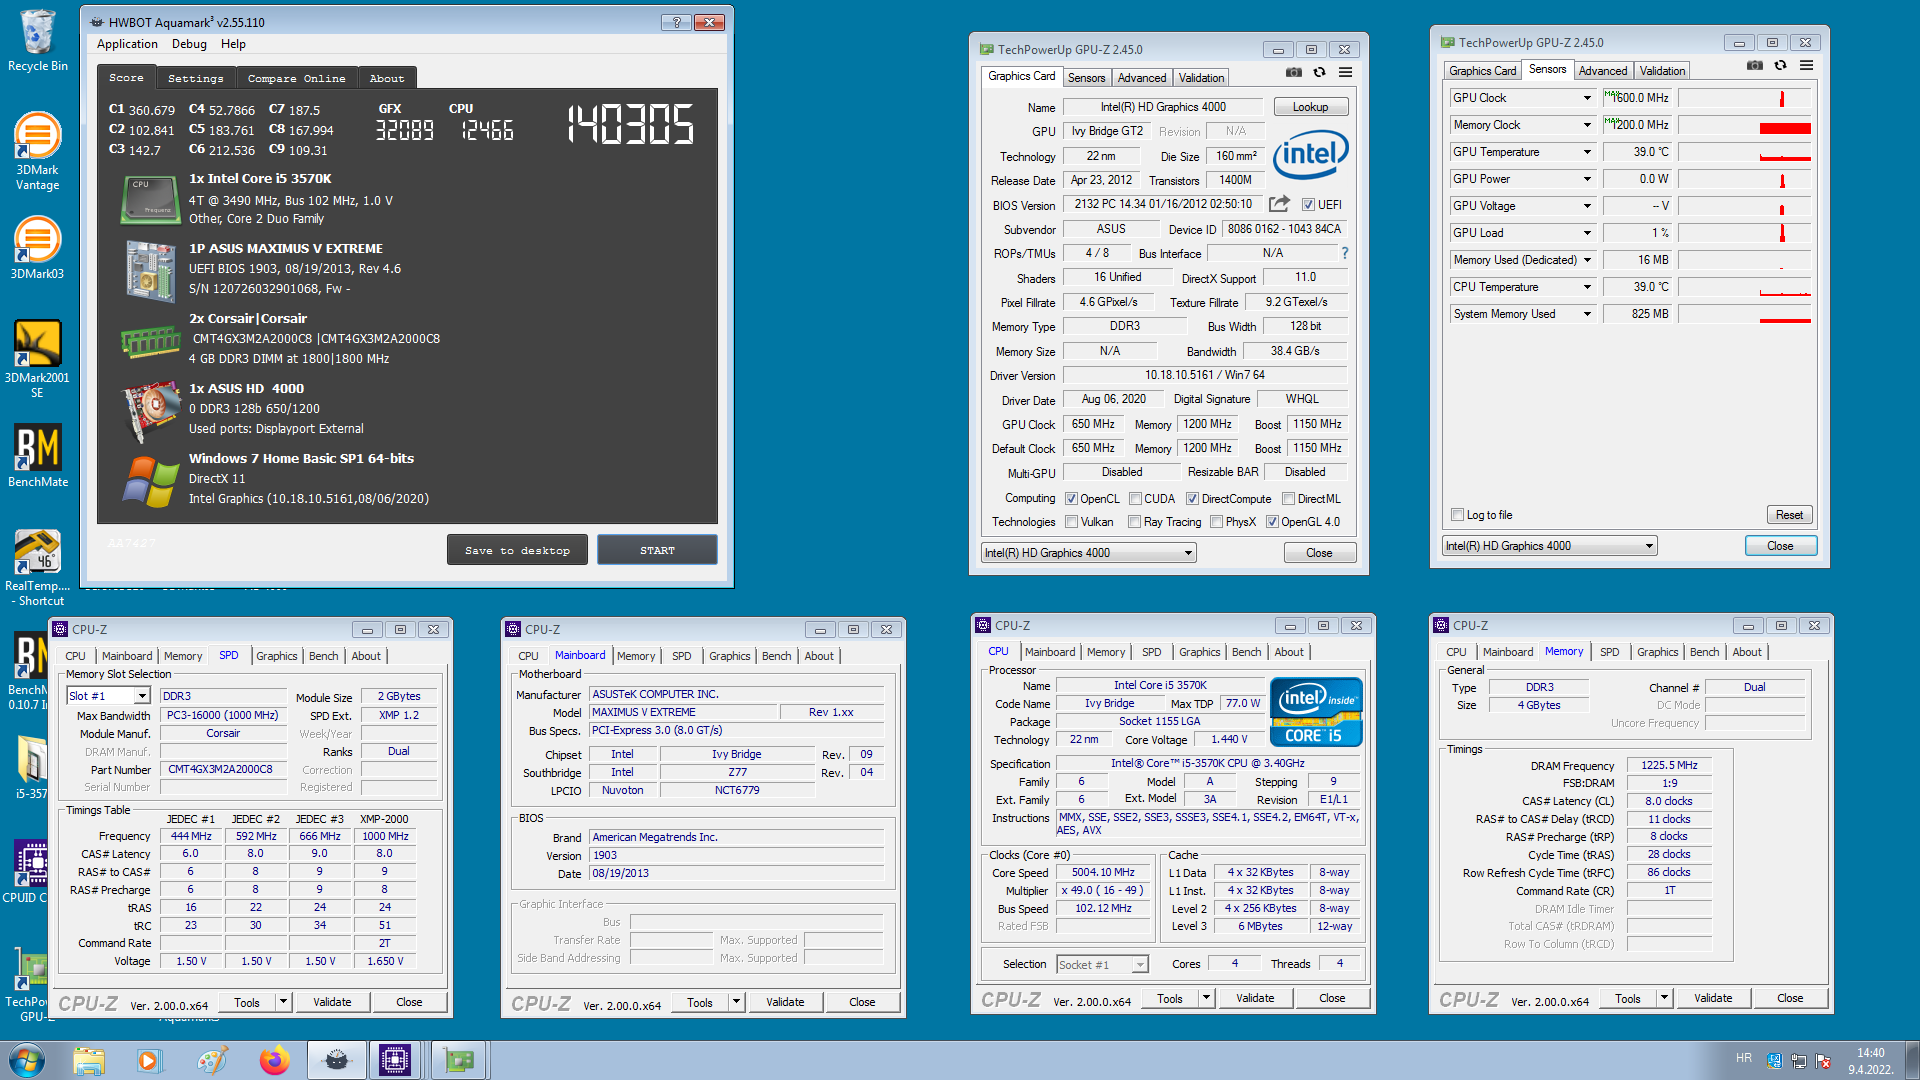Click Reset button in GPU-Z Sensors
Image resolution: width=1920 pixels, height=1080 pixels.
(1789, 515)
